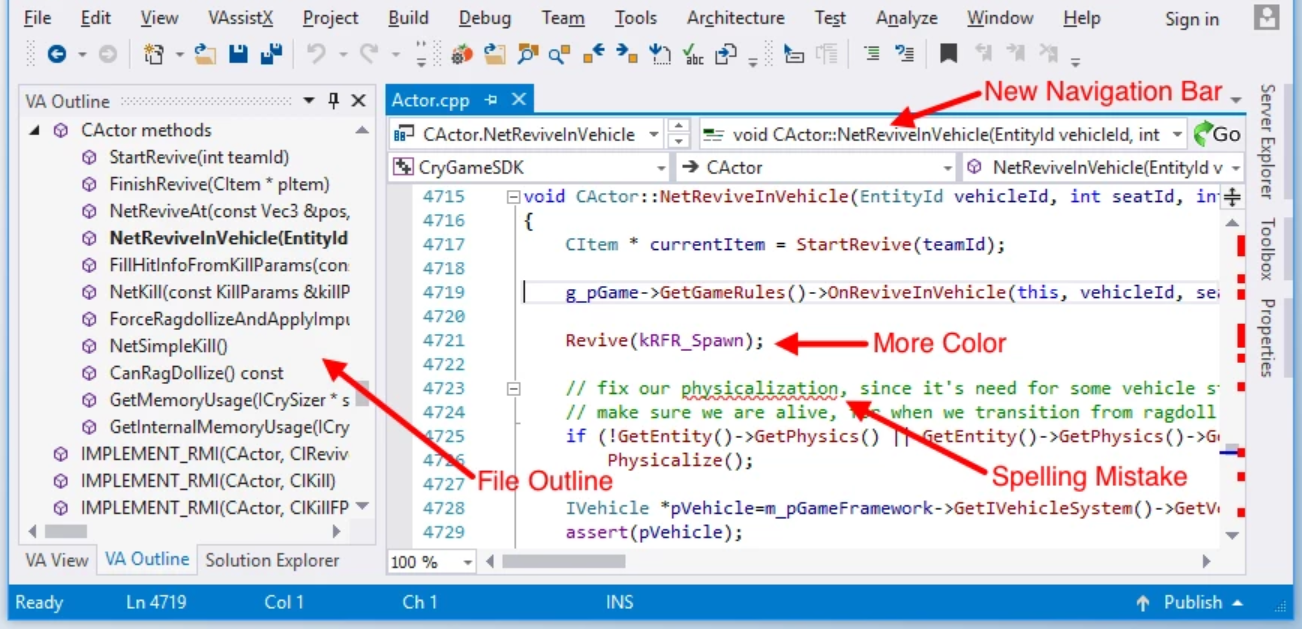
Task: Click the Open File toolbar icon
Action: (x=206, y=52)
